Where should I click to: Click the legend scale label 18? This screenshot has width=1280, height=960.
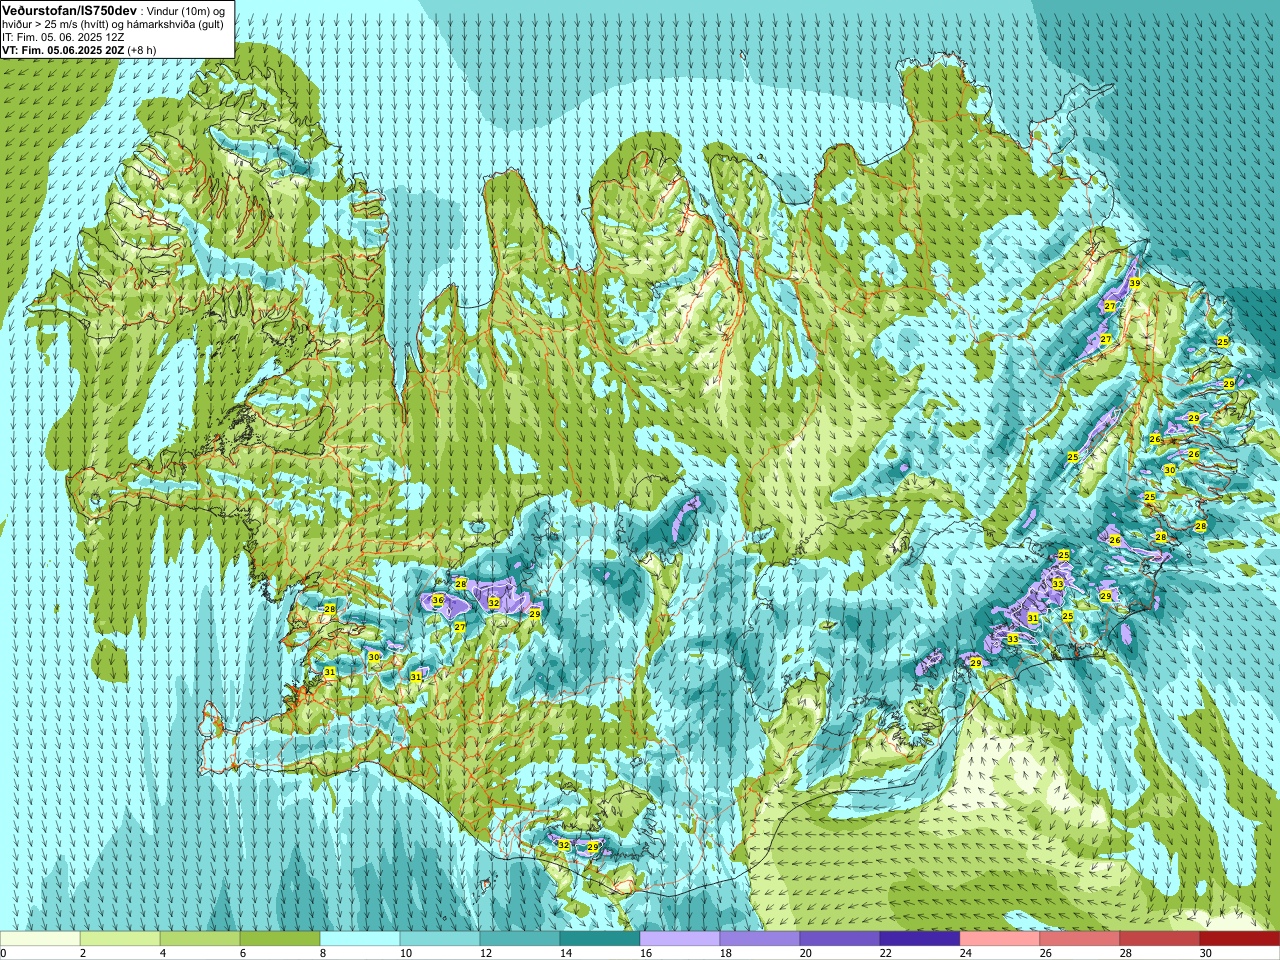[x=726, y=954]
